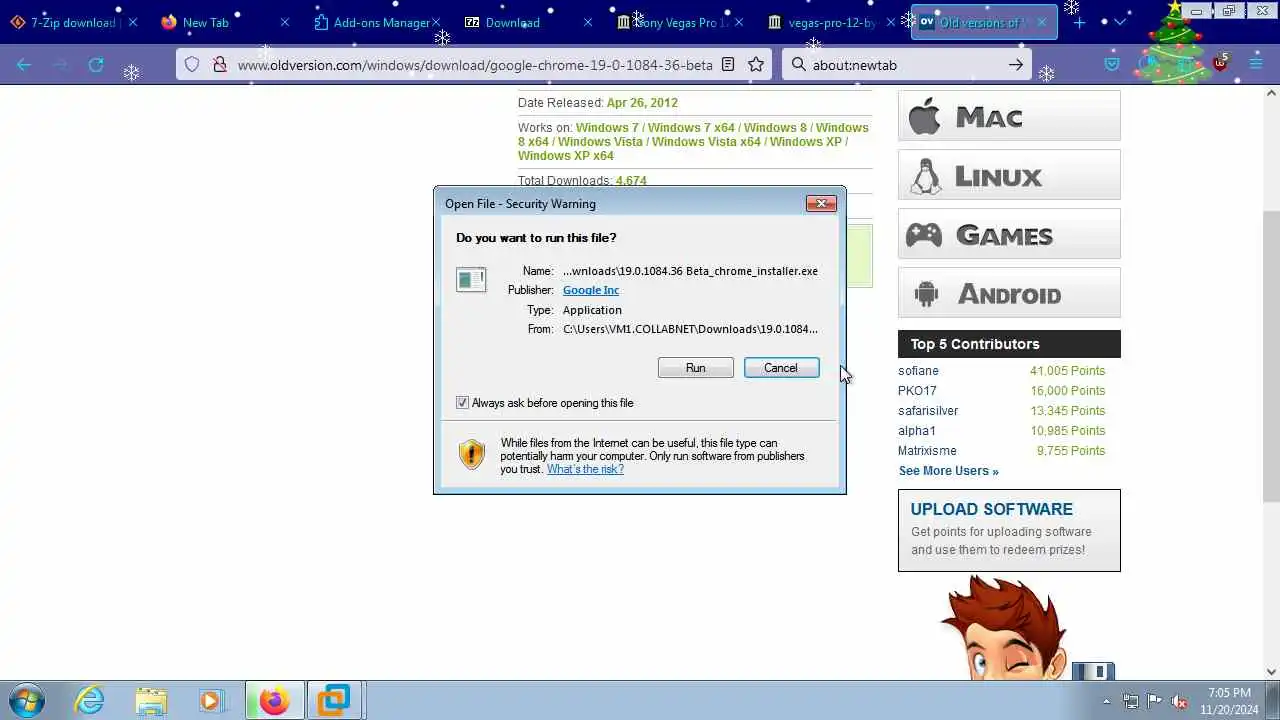The height and width of the screenshot is (720, 1280).
Task: Open the Action Center flag icon
Action: tap(1155, 701)
